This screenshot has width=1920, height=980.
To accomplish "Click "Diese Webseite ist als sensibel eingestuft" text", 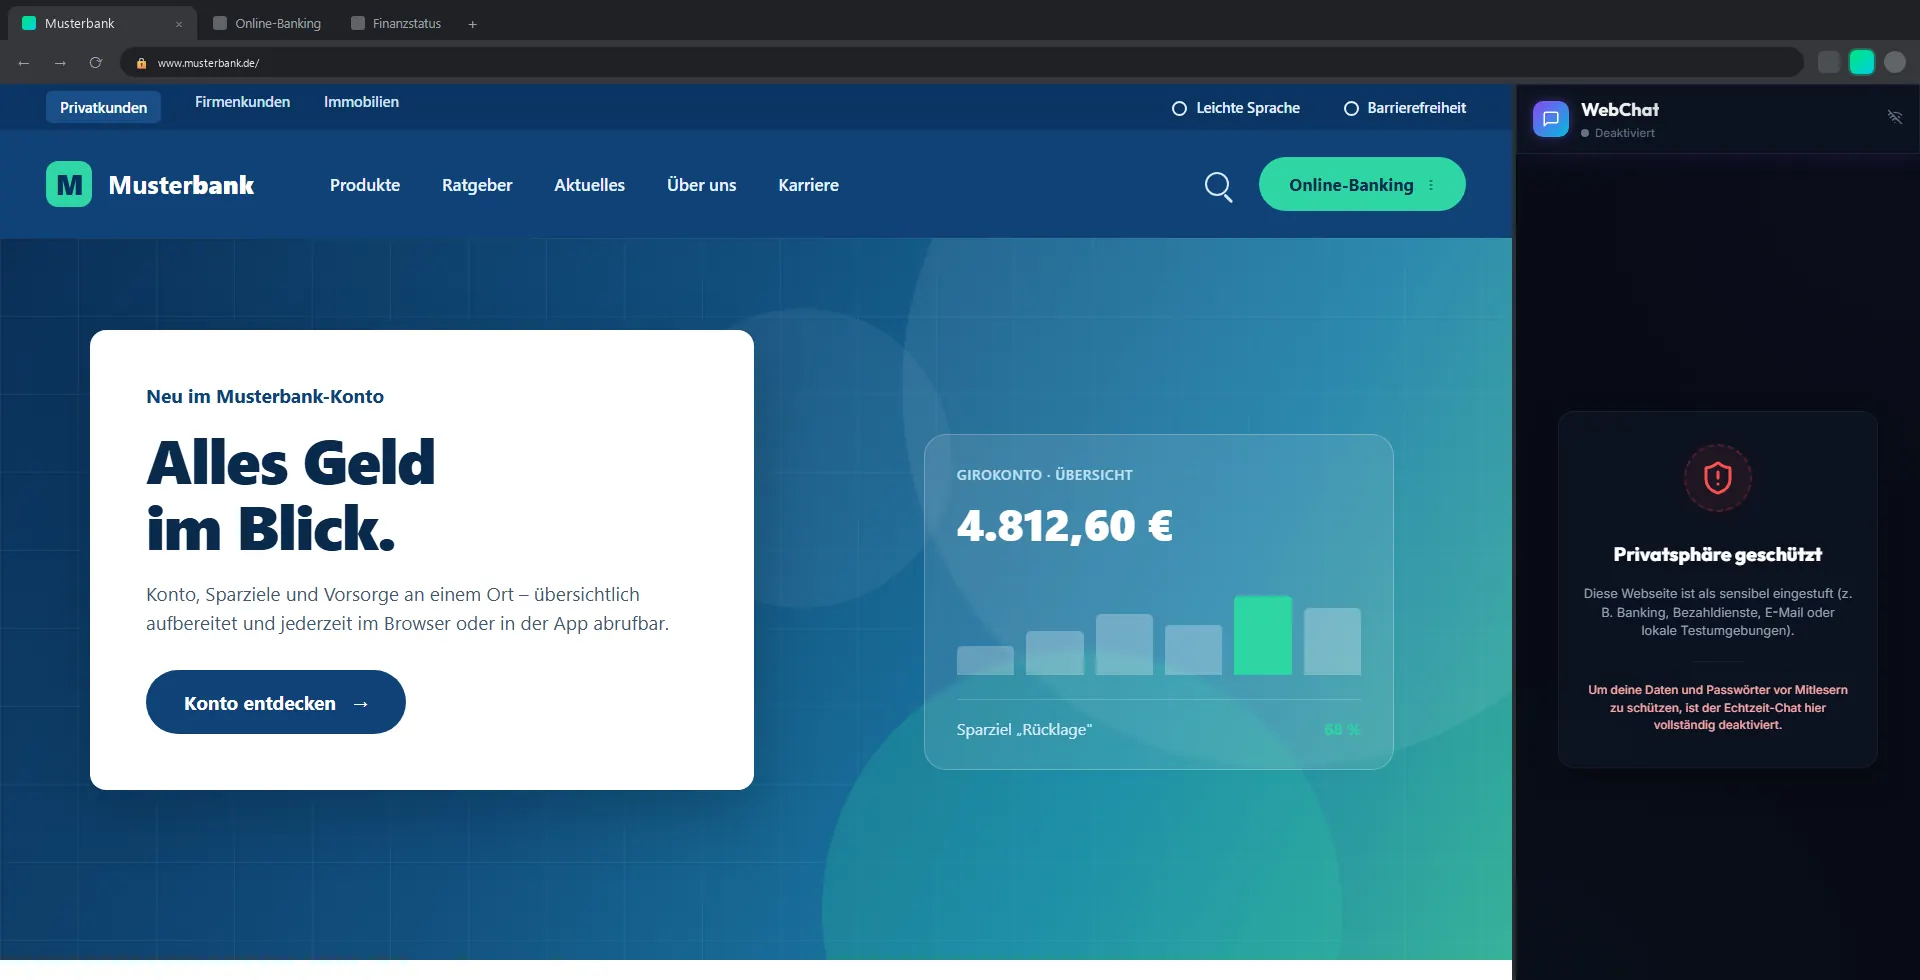I will [x=1718, y=612].
